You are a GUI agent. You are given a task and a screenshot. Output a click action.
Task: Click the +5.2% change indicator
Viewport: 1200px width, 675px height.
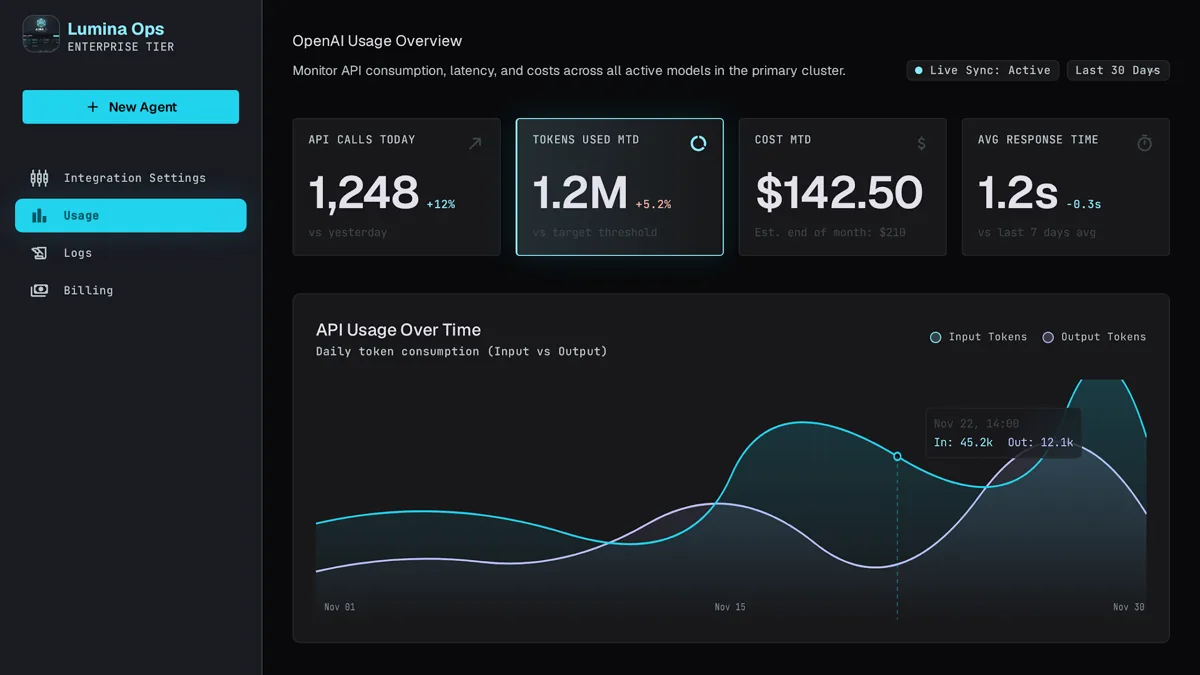coord(653,204)
